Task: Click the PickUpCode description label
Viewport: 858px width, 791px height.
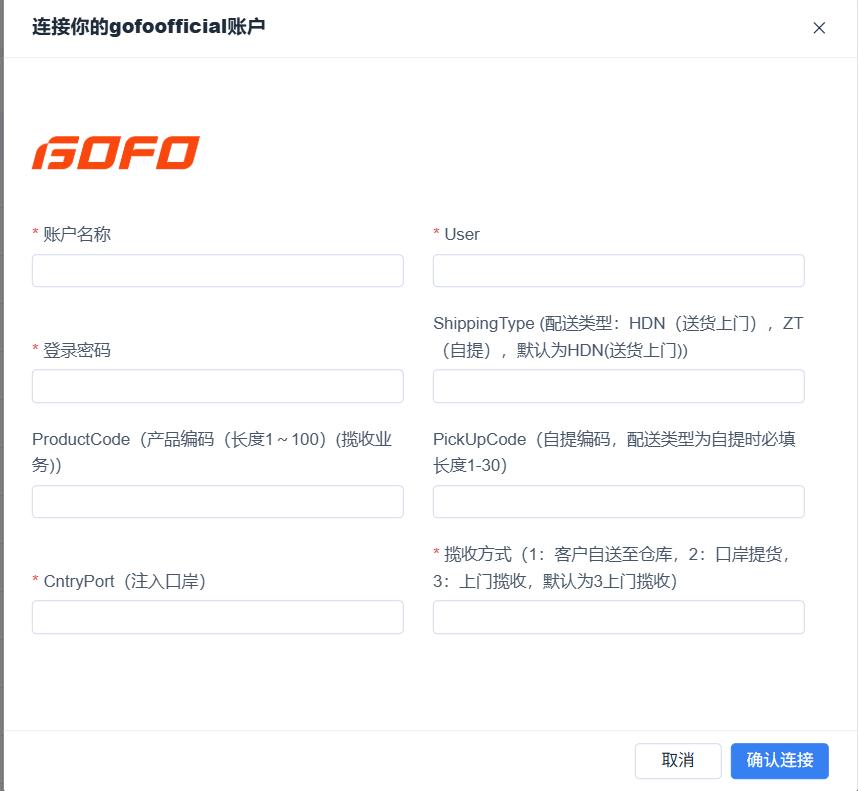Action: coord(614,452)
